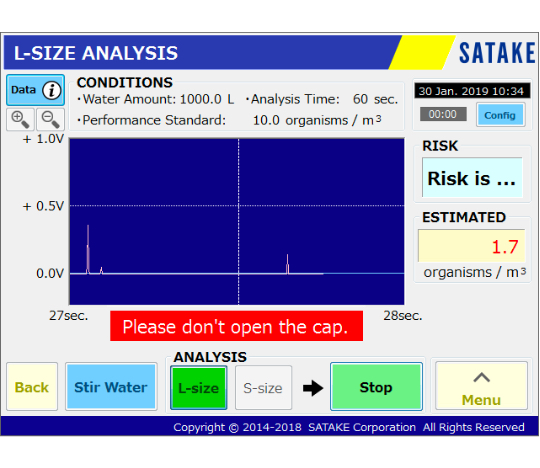Go Back to previous screen
Viewport: 540px width, 468px height.
[x=32, y=386]
